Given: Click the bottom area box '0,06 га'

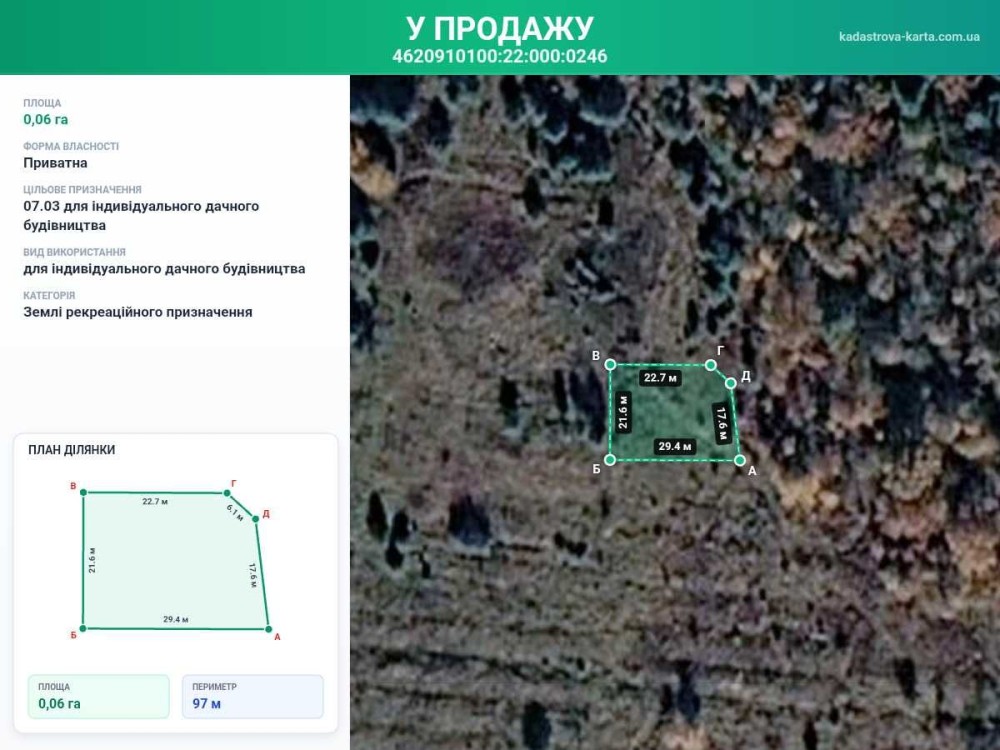Looking at the screenshot, I should tap(99, 696).
